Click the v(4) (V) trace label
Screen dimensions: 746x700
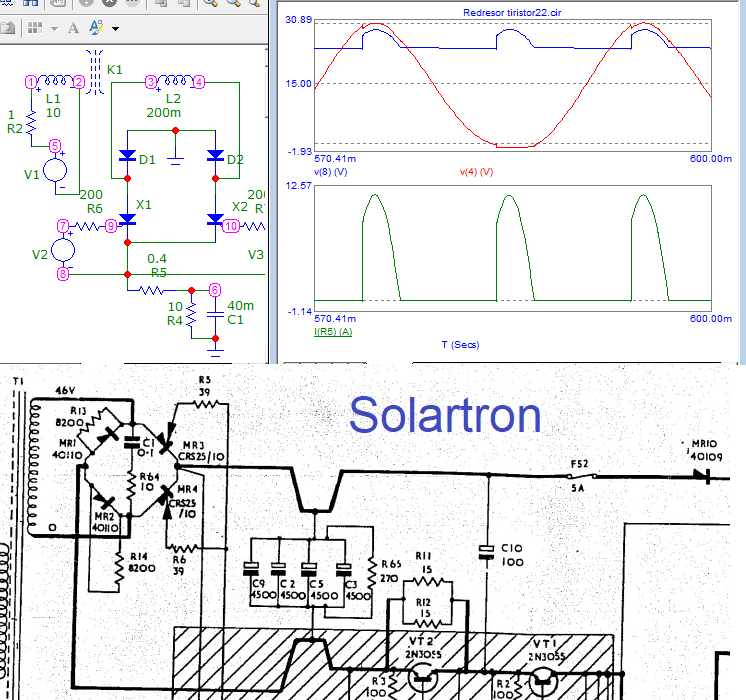pos(476,172)
